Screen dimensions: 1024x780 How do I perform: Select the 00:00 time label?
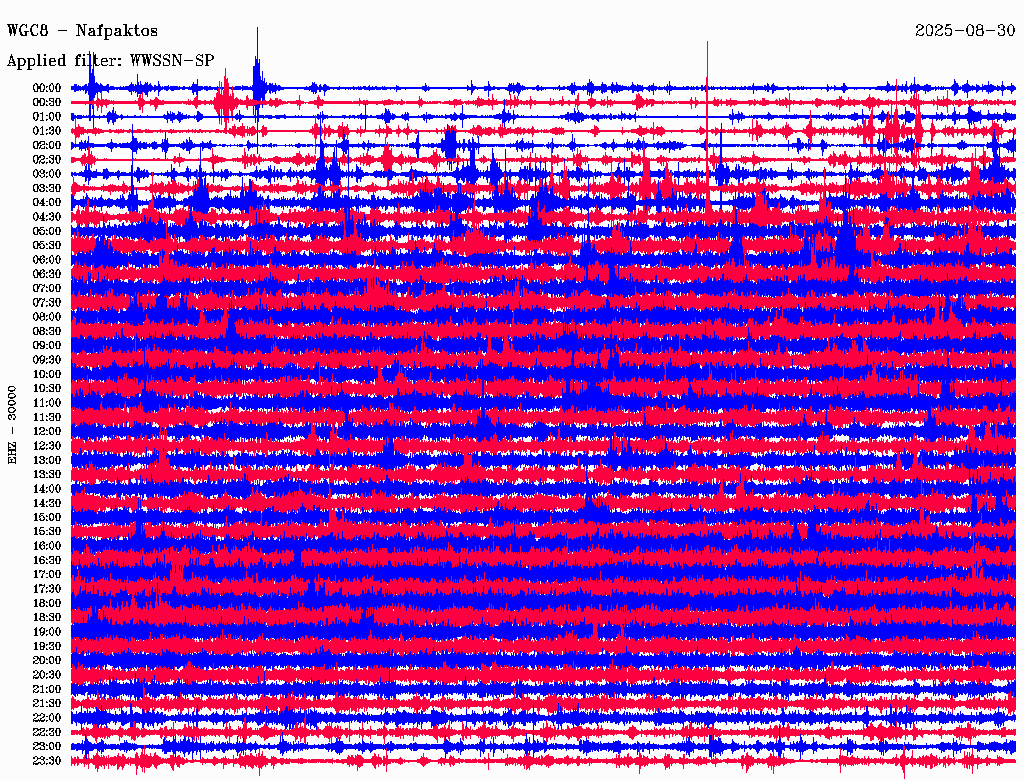47,88
